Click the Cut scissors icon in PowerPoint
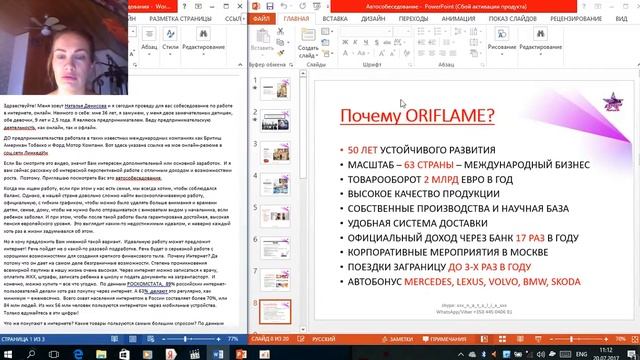 pyautogui.click(x=280, y=31)
